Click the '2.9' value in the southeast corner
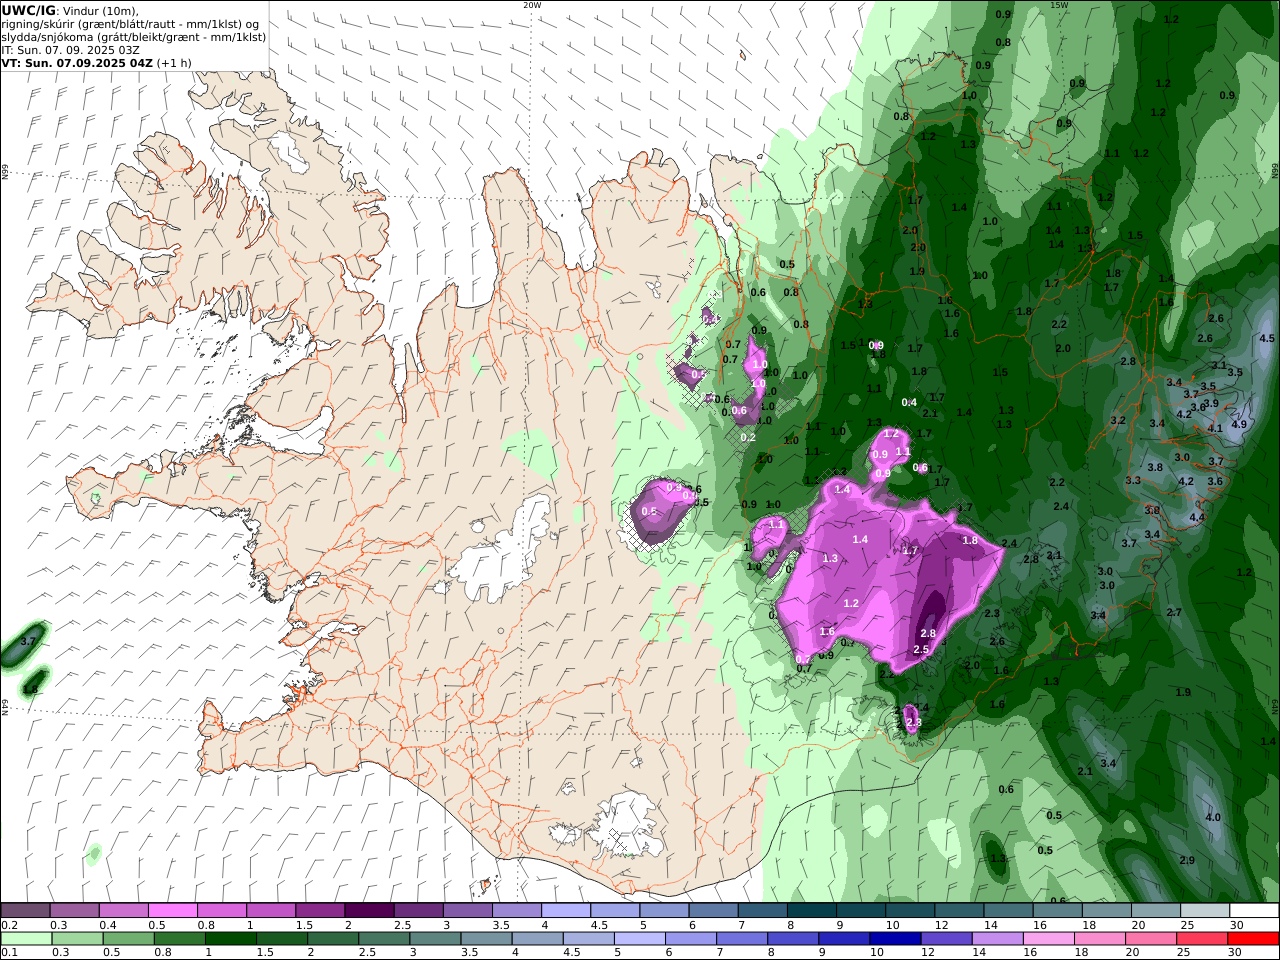 pyautogui.click(x=1187, y=860)
